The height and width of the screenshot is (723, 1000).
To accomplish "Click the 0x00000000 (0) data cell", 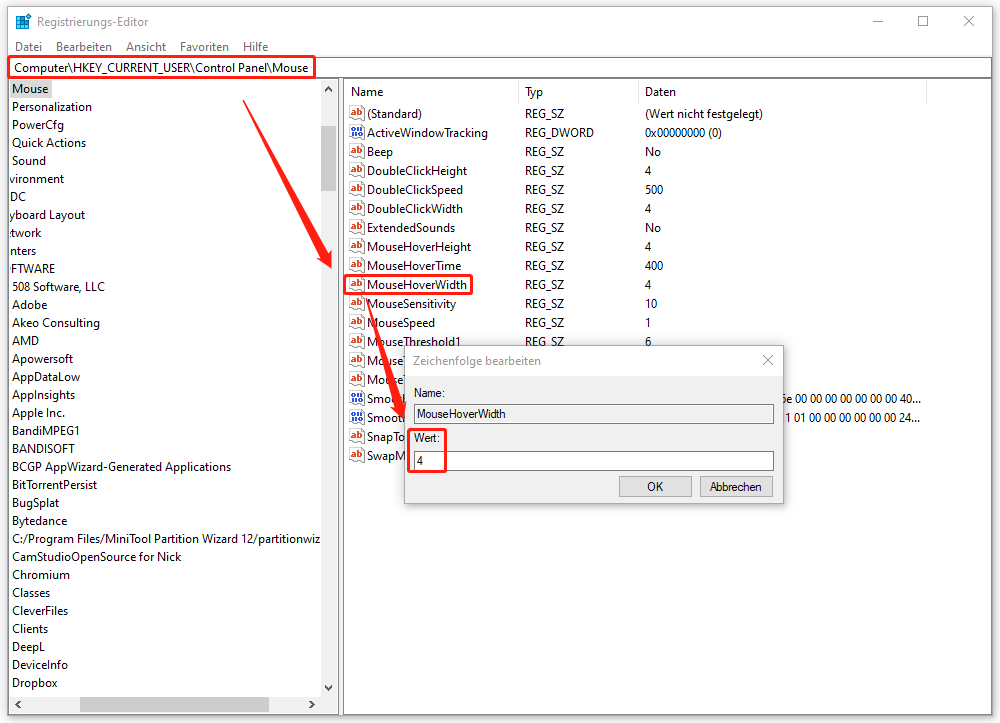I will point(683,133).
